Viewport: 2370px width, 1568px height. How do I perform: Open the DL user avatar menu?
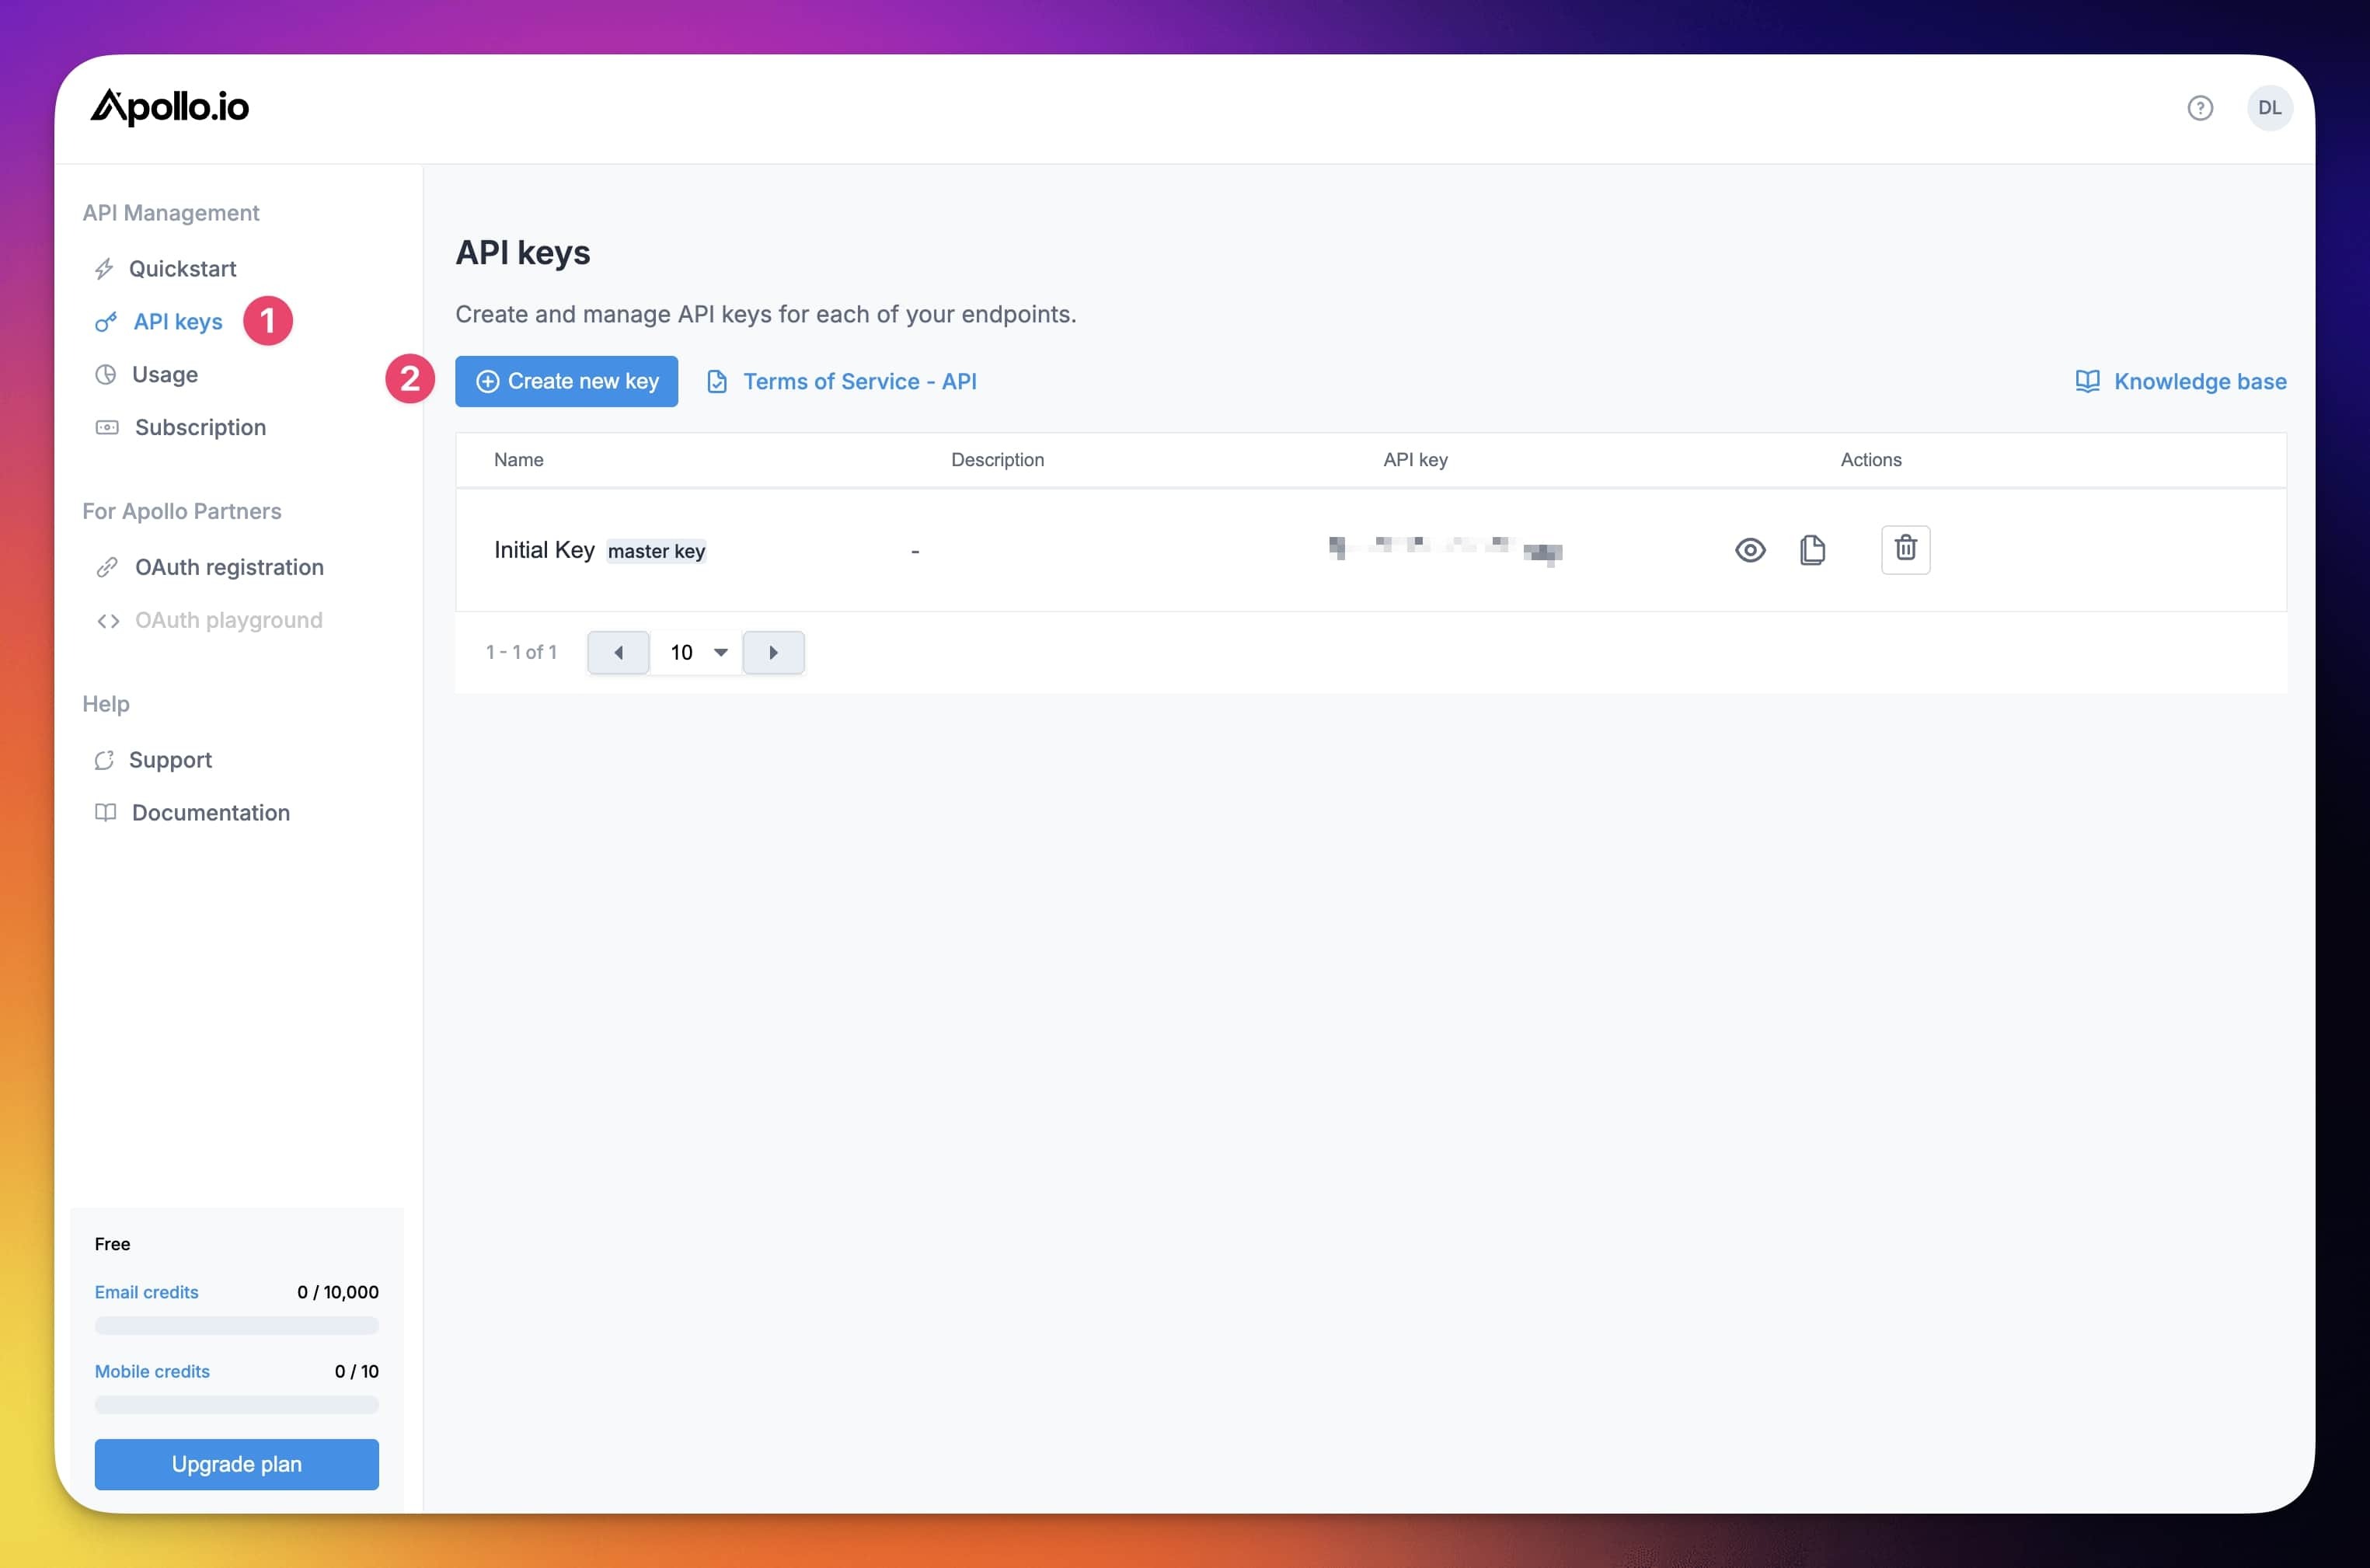2269,108
